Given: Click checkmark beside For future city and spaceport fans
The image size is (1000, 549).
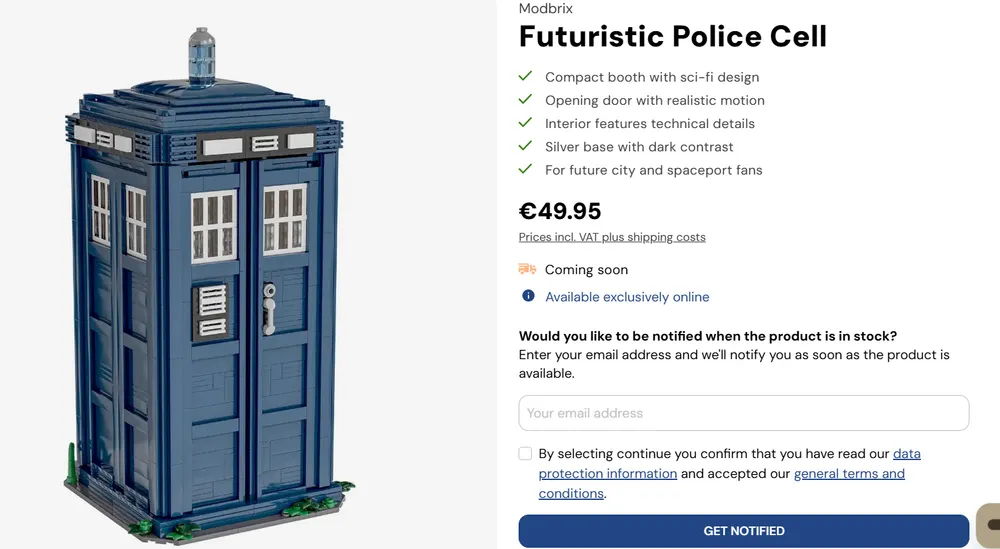Looking at the screenshot, I should 525,169.
